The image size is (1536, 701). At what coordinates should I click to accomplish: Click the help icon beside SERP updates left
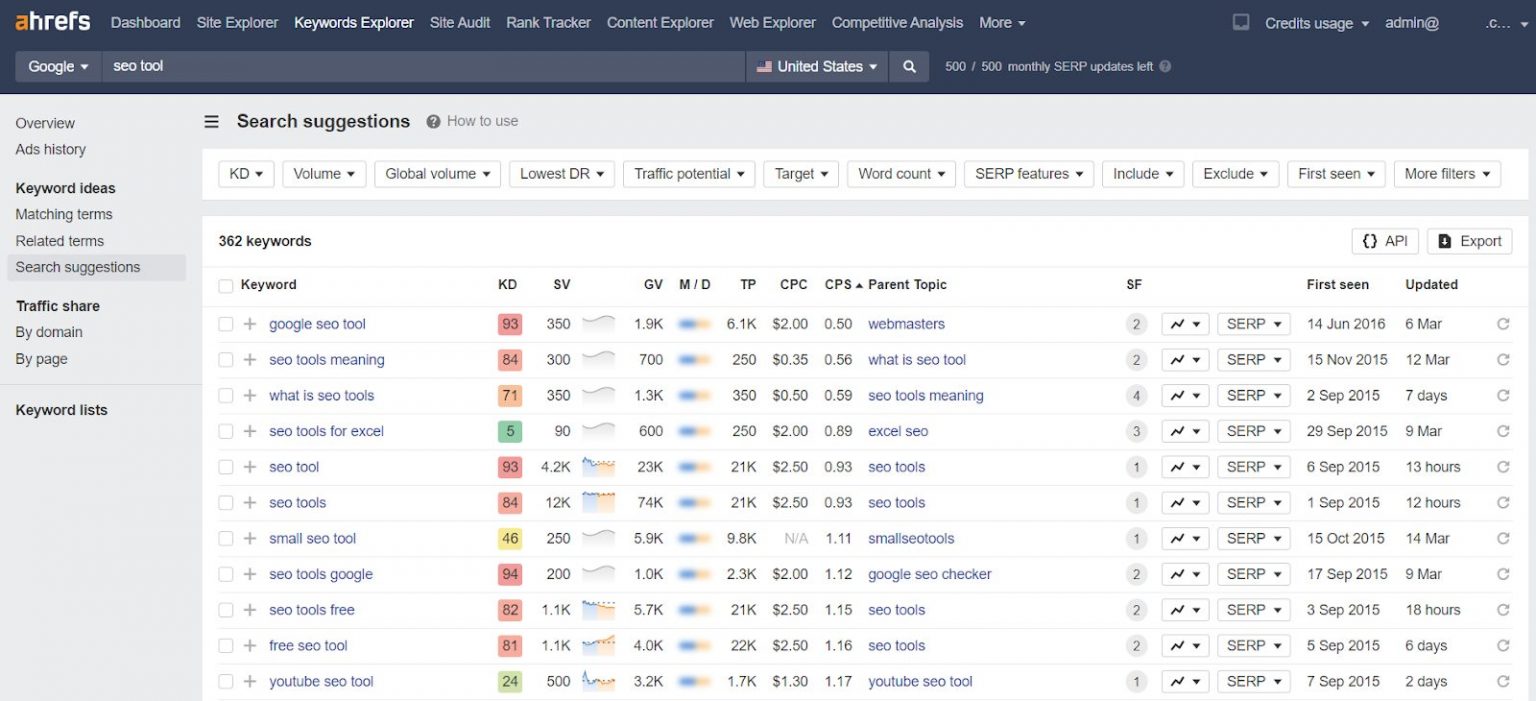1165,67
